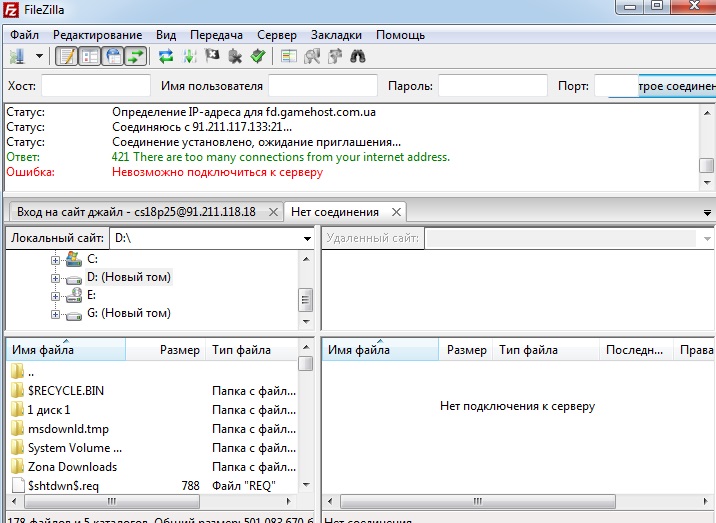Refresh file and folder lists

point(166,57)
